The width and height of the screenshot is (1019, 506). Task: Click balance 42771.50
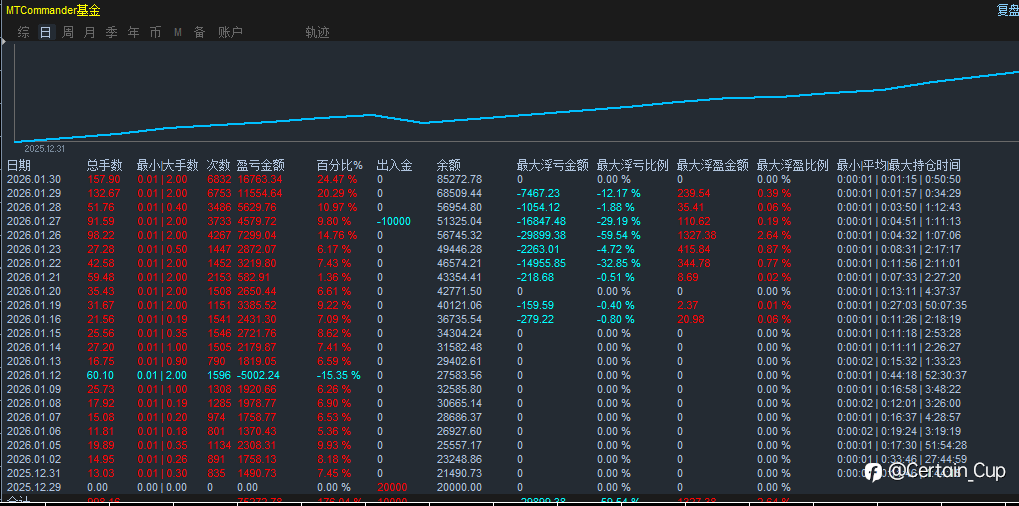(x=459, y=292)
